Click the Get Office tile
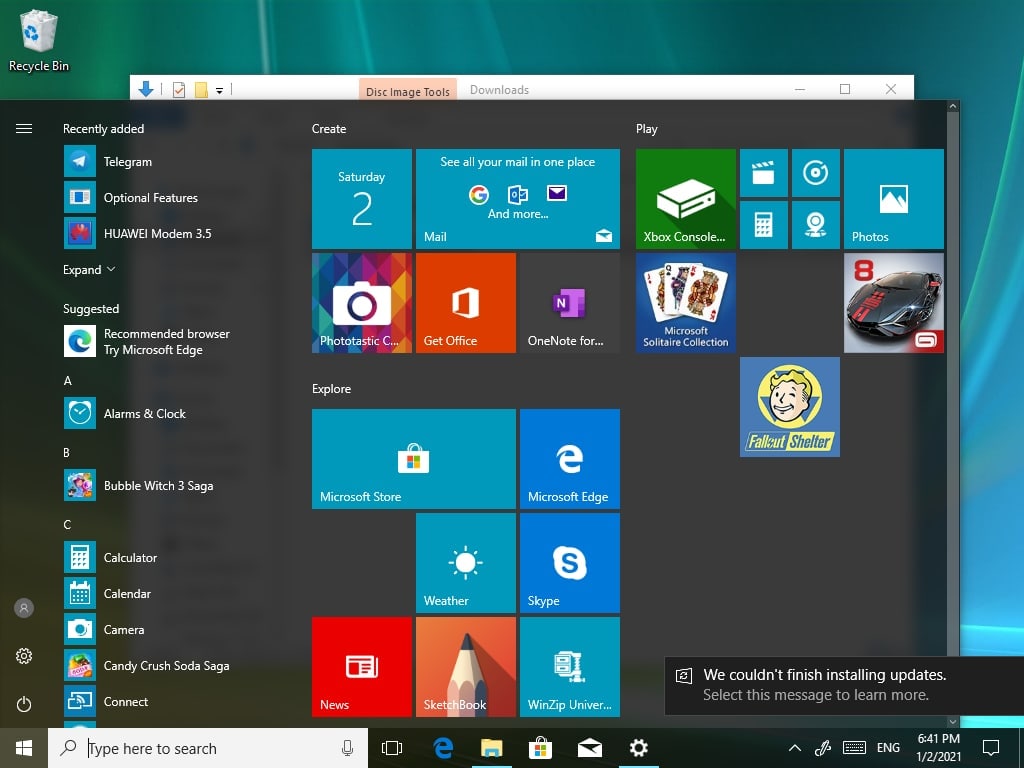1024x768 pixels. point(466,303)
